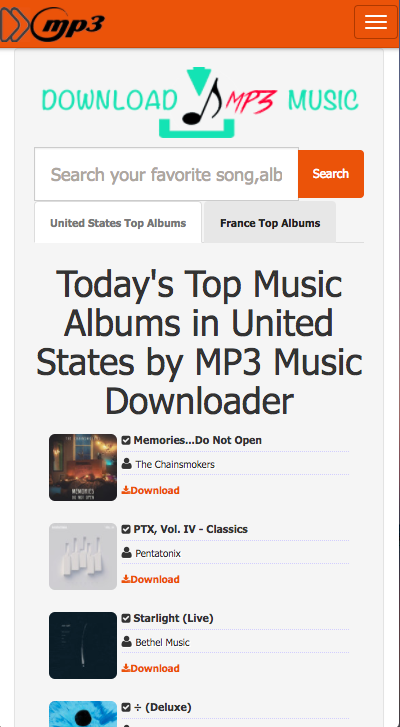Switch to France Top Albums tab
The image size is (400, 727).
270,223
